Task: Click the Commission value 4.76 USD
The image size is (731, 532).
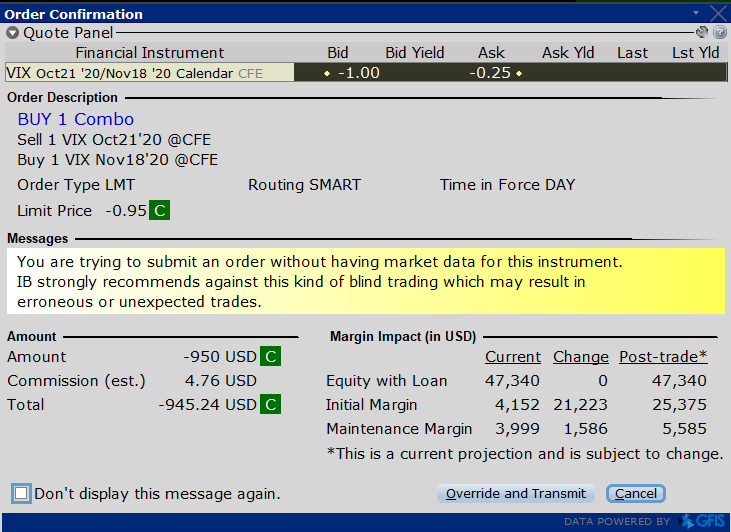Action: click(221, 381)
